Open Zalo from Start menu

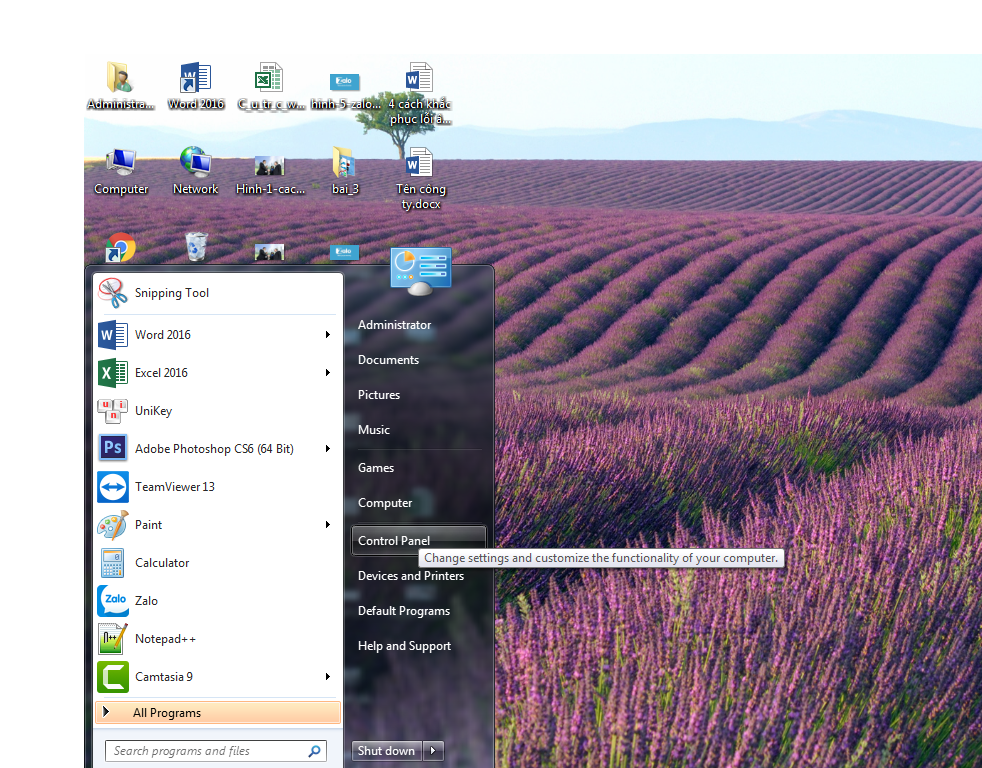click(x=217, y=601)
